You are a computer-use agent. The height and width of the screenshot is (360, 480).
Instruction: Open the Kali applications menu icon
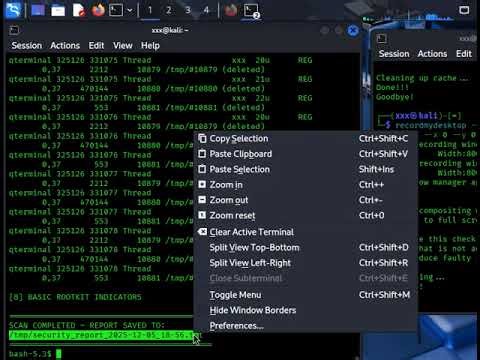tap(13, 10)
